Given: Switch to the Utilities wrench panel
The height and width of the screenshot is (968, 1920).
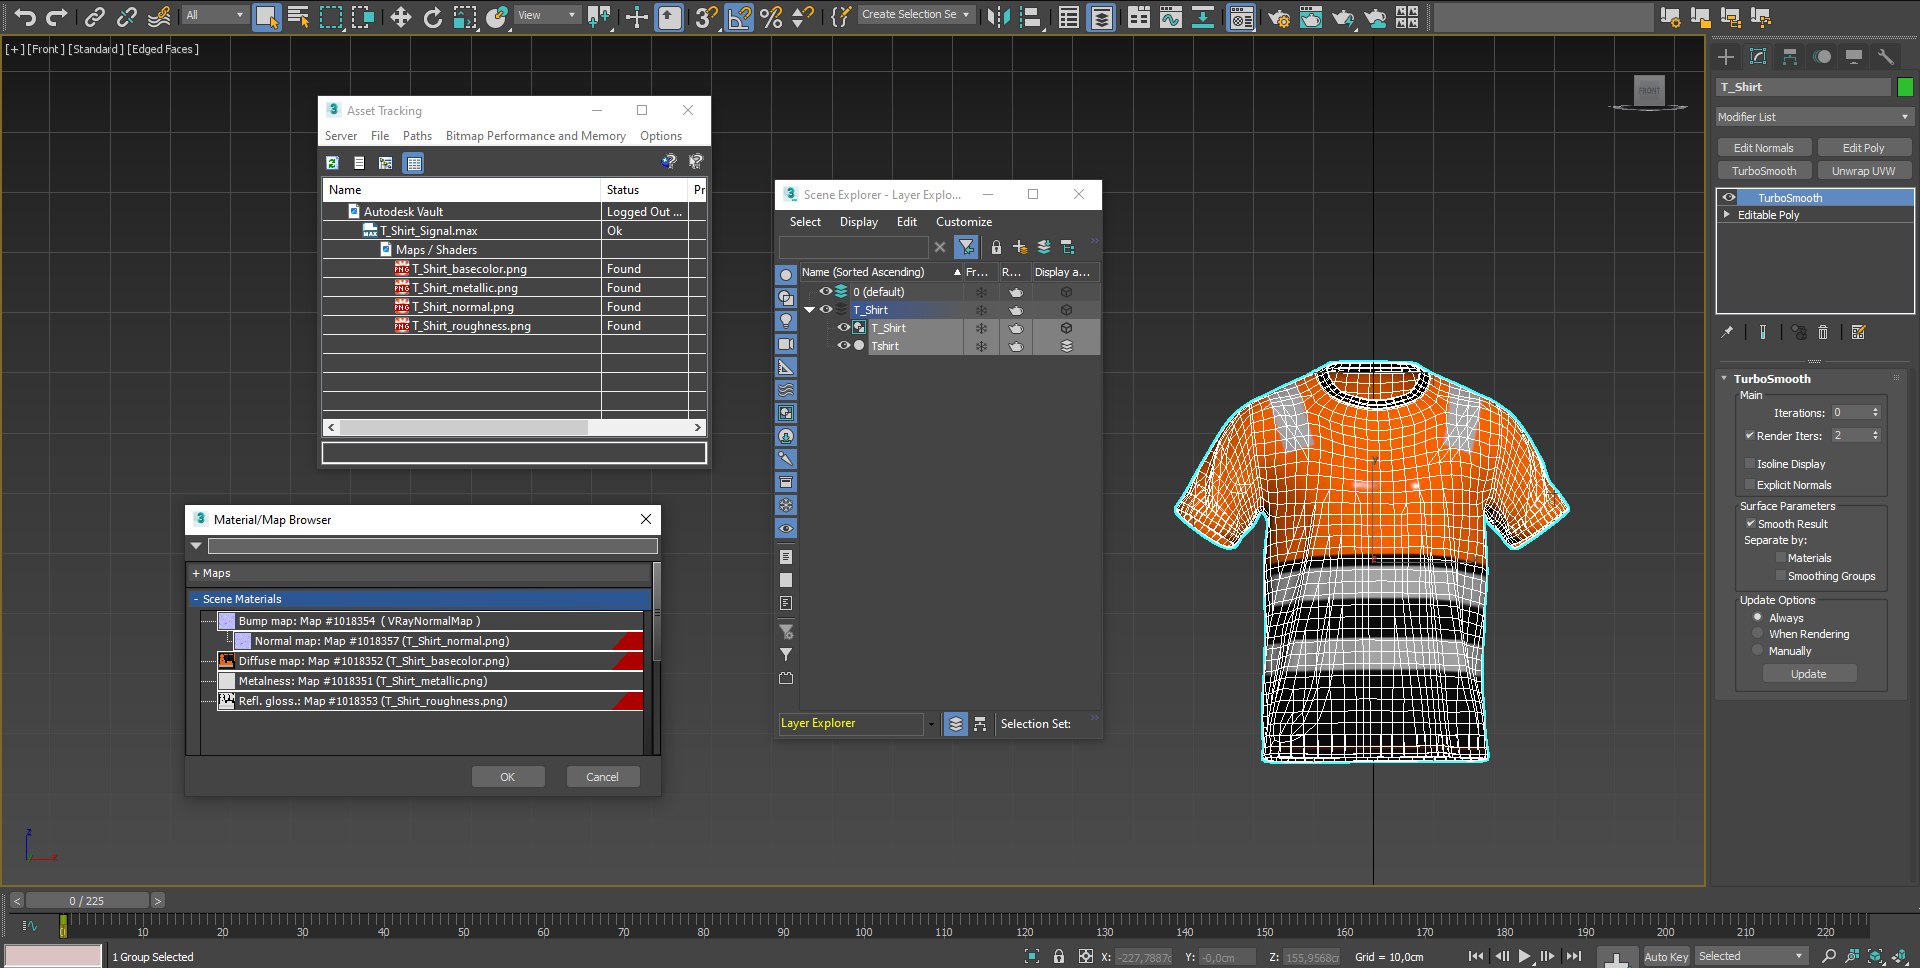Looking at the screenshot, I should click(x=1886, y=57).
